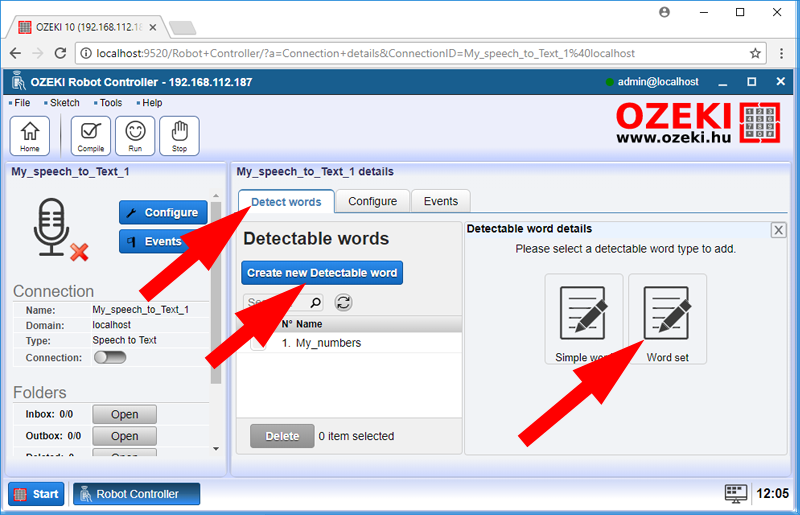Switch to the Detect words tab
This screenshot has width=800, height=515.
click(x=286, y=202)
